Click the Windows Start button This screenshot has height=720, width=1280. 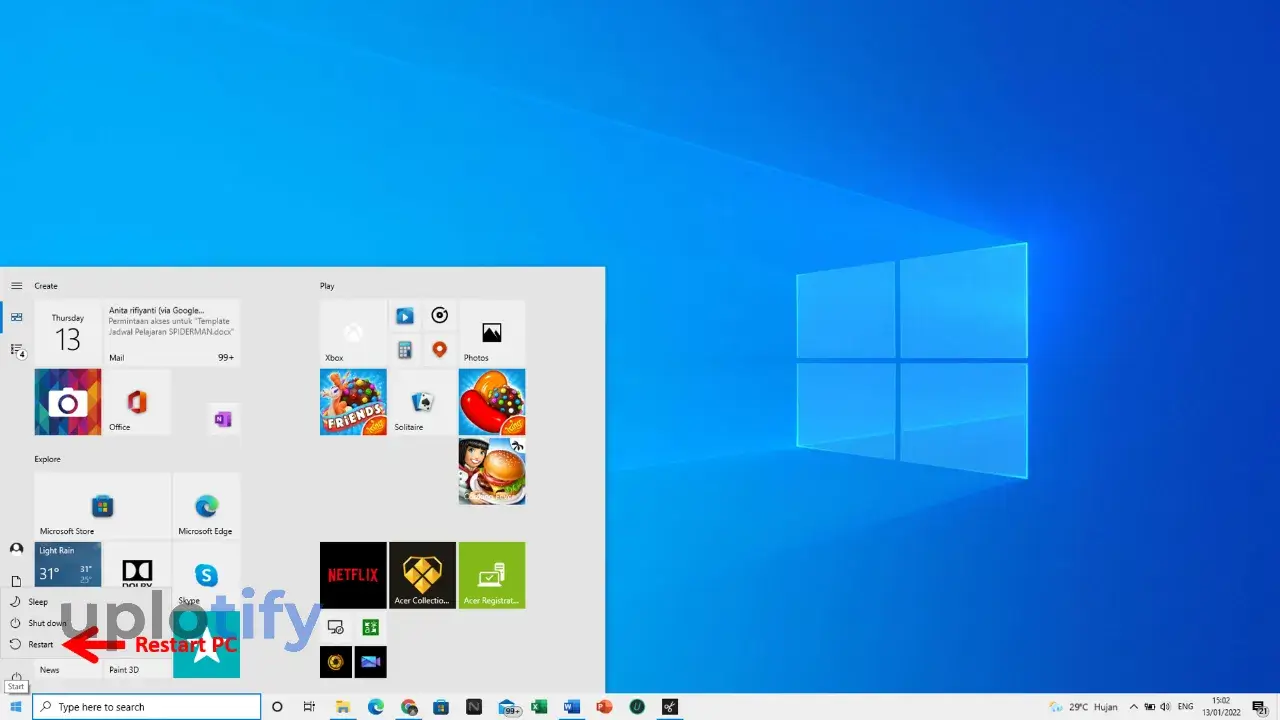[16, 707]
